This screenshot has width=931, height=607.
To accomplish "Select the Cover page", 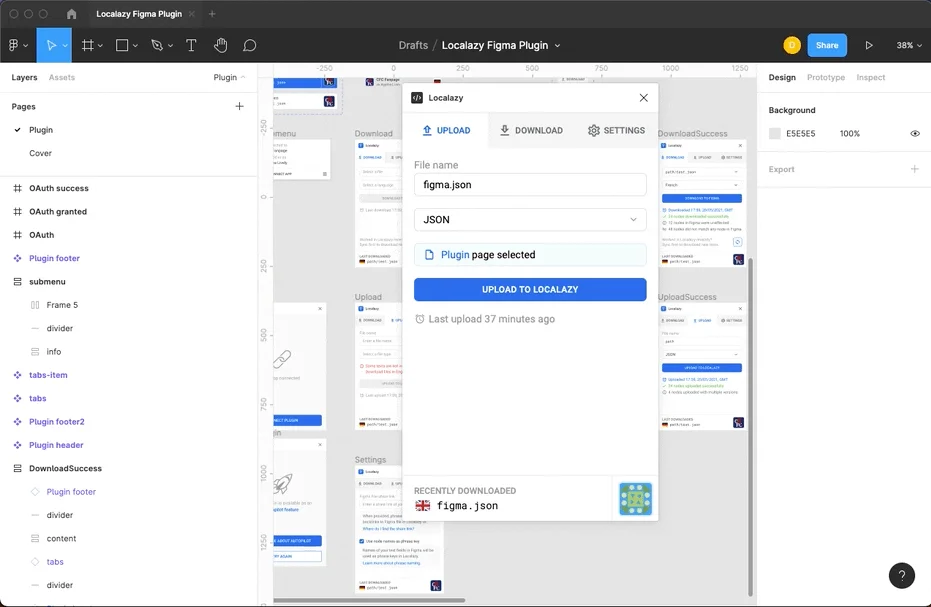I will [x=40, y=153].
